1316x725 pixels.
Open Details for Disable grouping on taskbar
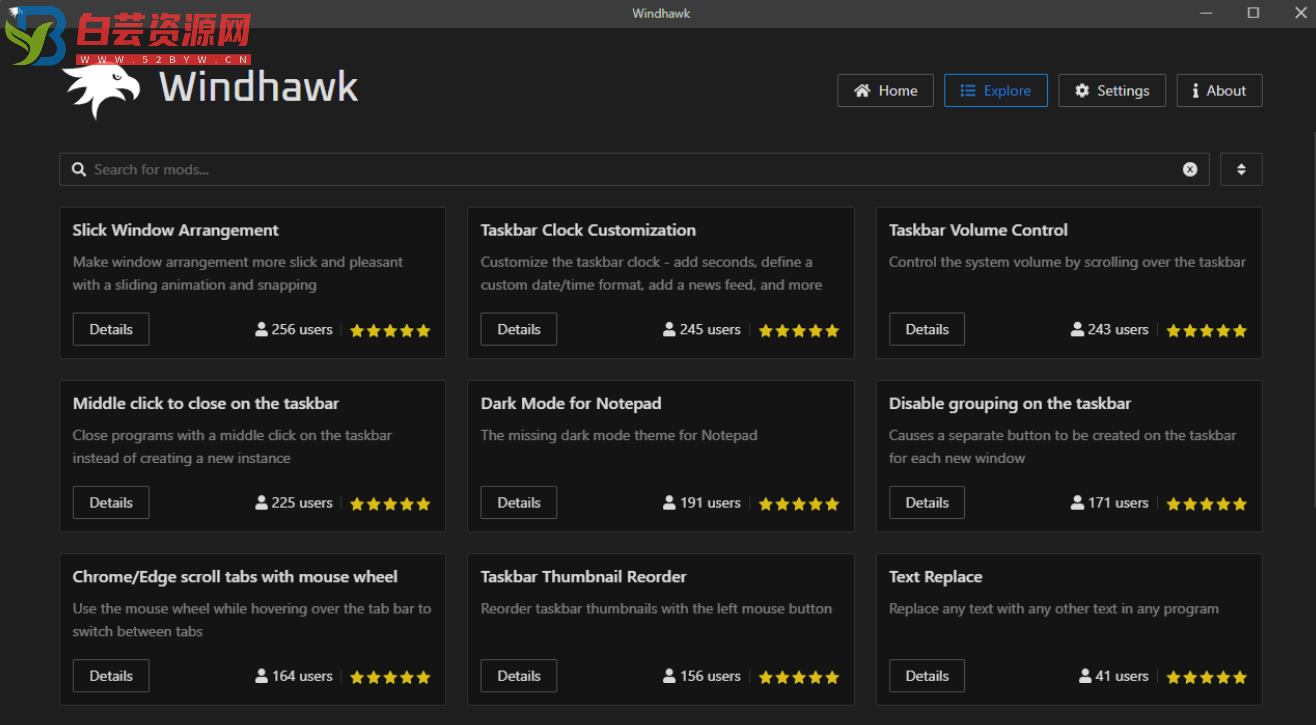(927, 502)
